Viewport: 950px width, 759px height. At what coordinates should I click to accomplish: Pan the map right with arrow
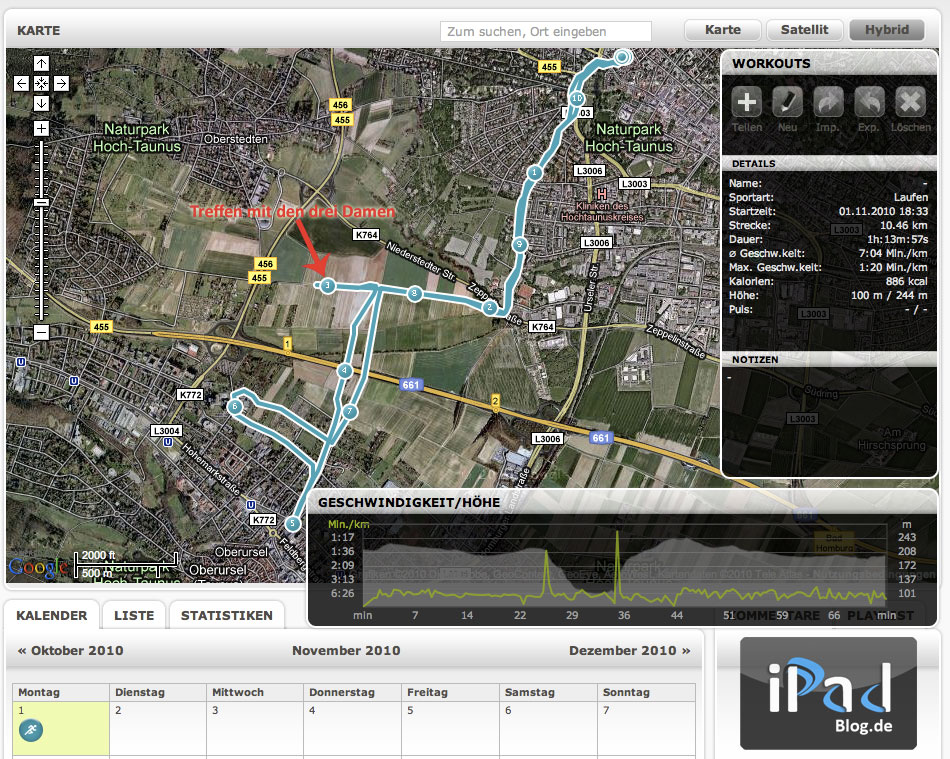coord(61,84)
